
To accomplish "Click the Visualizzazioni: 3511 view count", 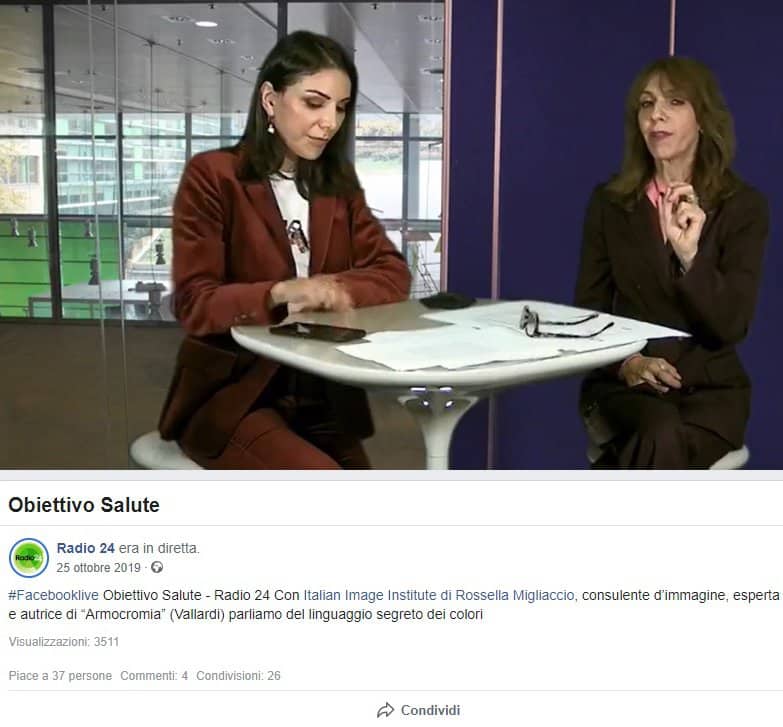I will (x=64, y=642).
